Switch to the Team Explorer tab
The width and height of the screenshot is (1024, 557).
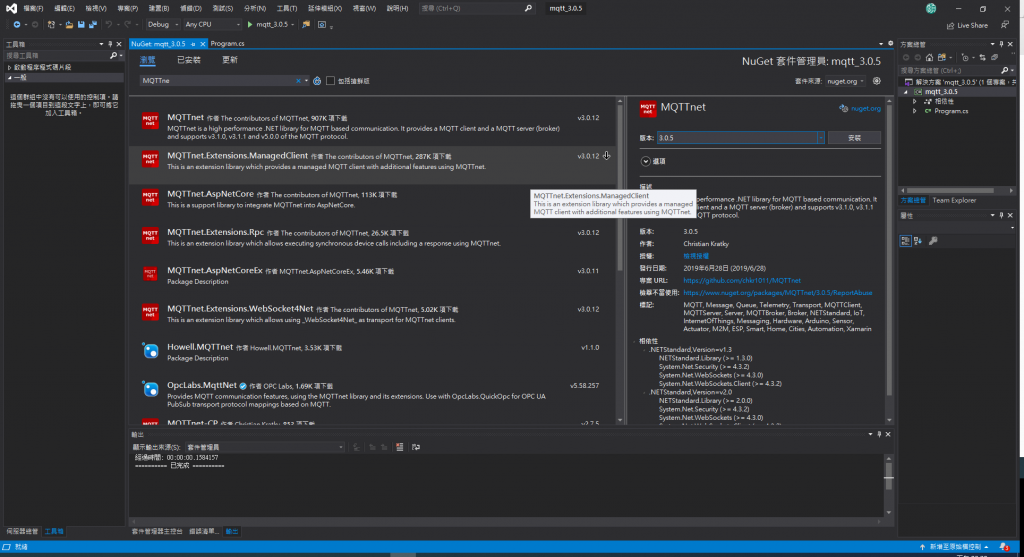click(x=953, y=200)
